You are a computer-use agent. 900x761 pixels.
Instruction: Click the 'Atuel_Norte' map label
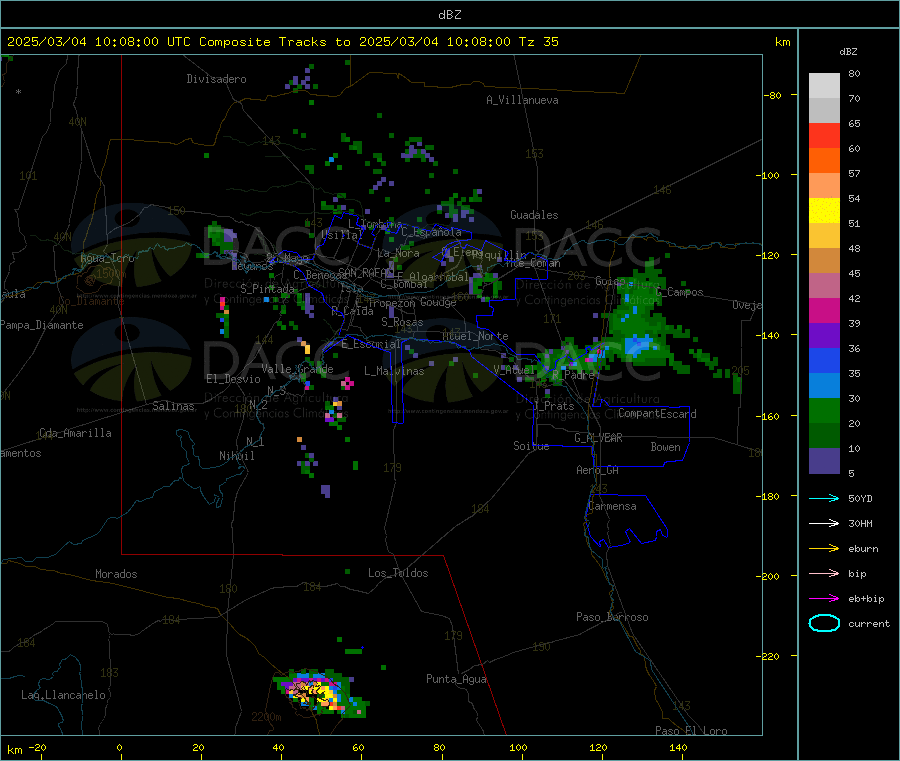[x=475, y=336]
